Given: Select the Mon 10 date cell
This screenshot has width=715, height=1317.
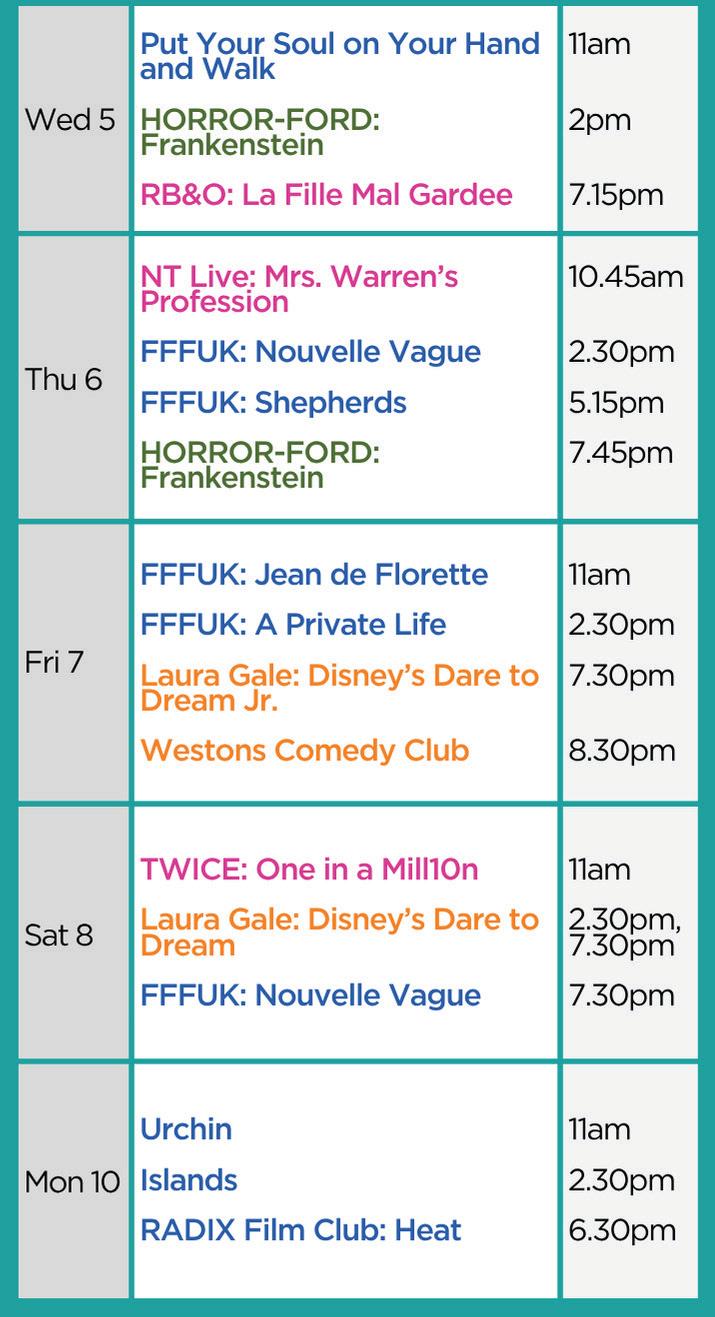Looking at the screenshot, I should point(73,1181).
